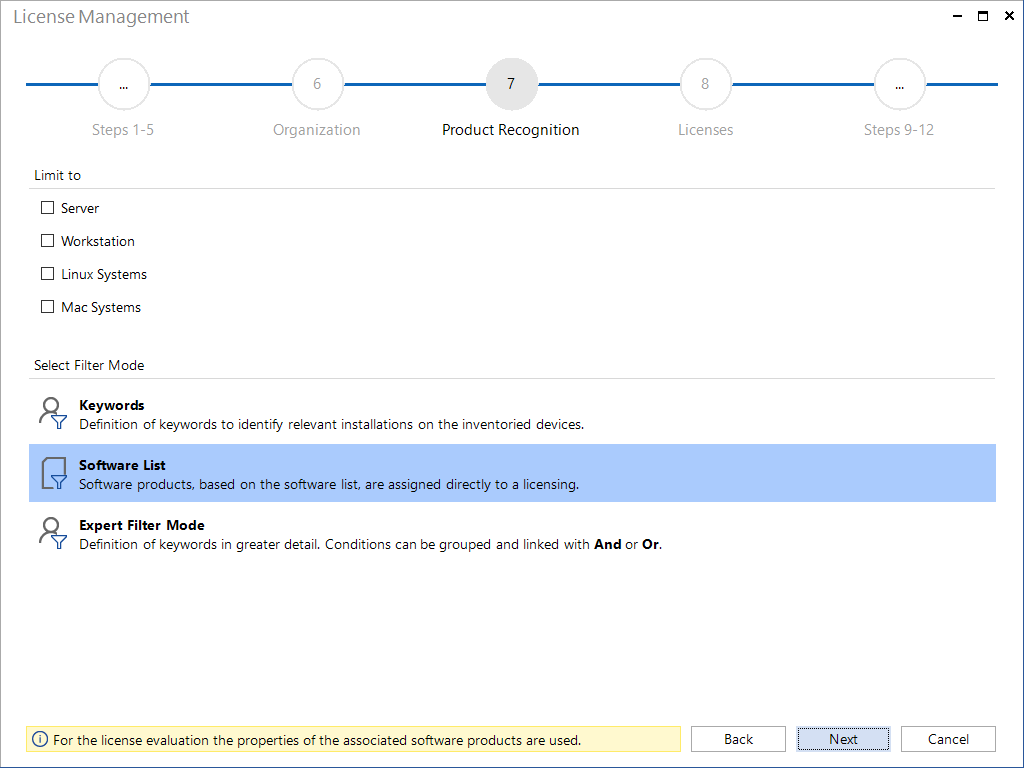The width and height of the screenshot is (1024, 768).
Task: Select the step 7 circle
Action: [x=511, y=84]
